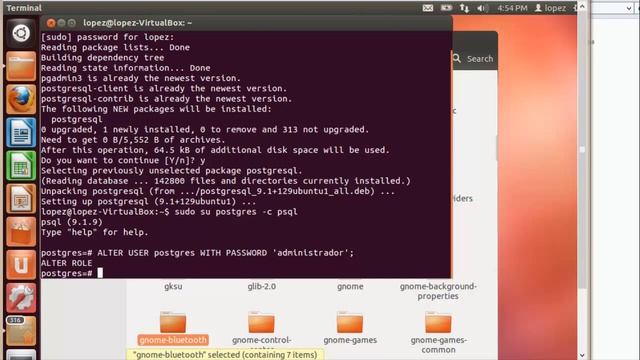The image size is (640, 360).
Task: Open Ubuntu Software Center launcher icon
Action: pyautogui.click(x=21, y=231)
